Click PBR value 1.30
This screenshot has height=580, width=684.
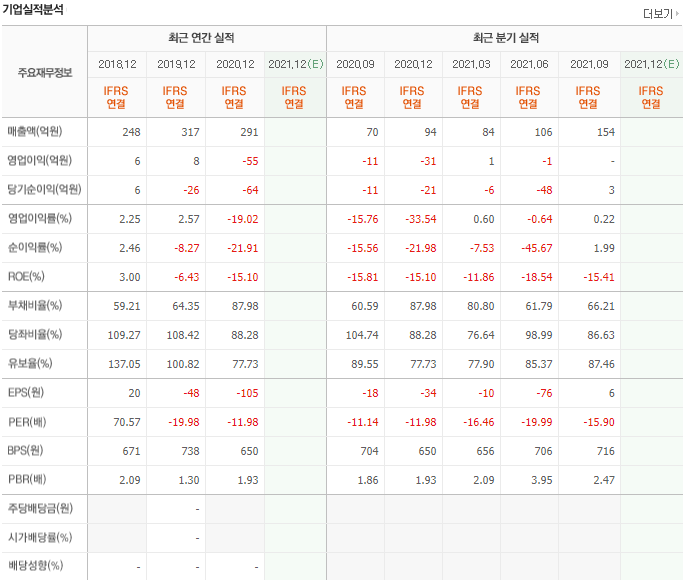click(189, 480)
